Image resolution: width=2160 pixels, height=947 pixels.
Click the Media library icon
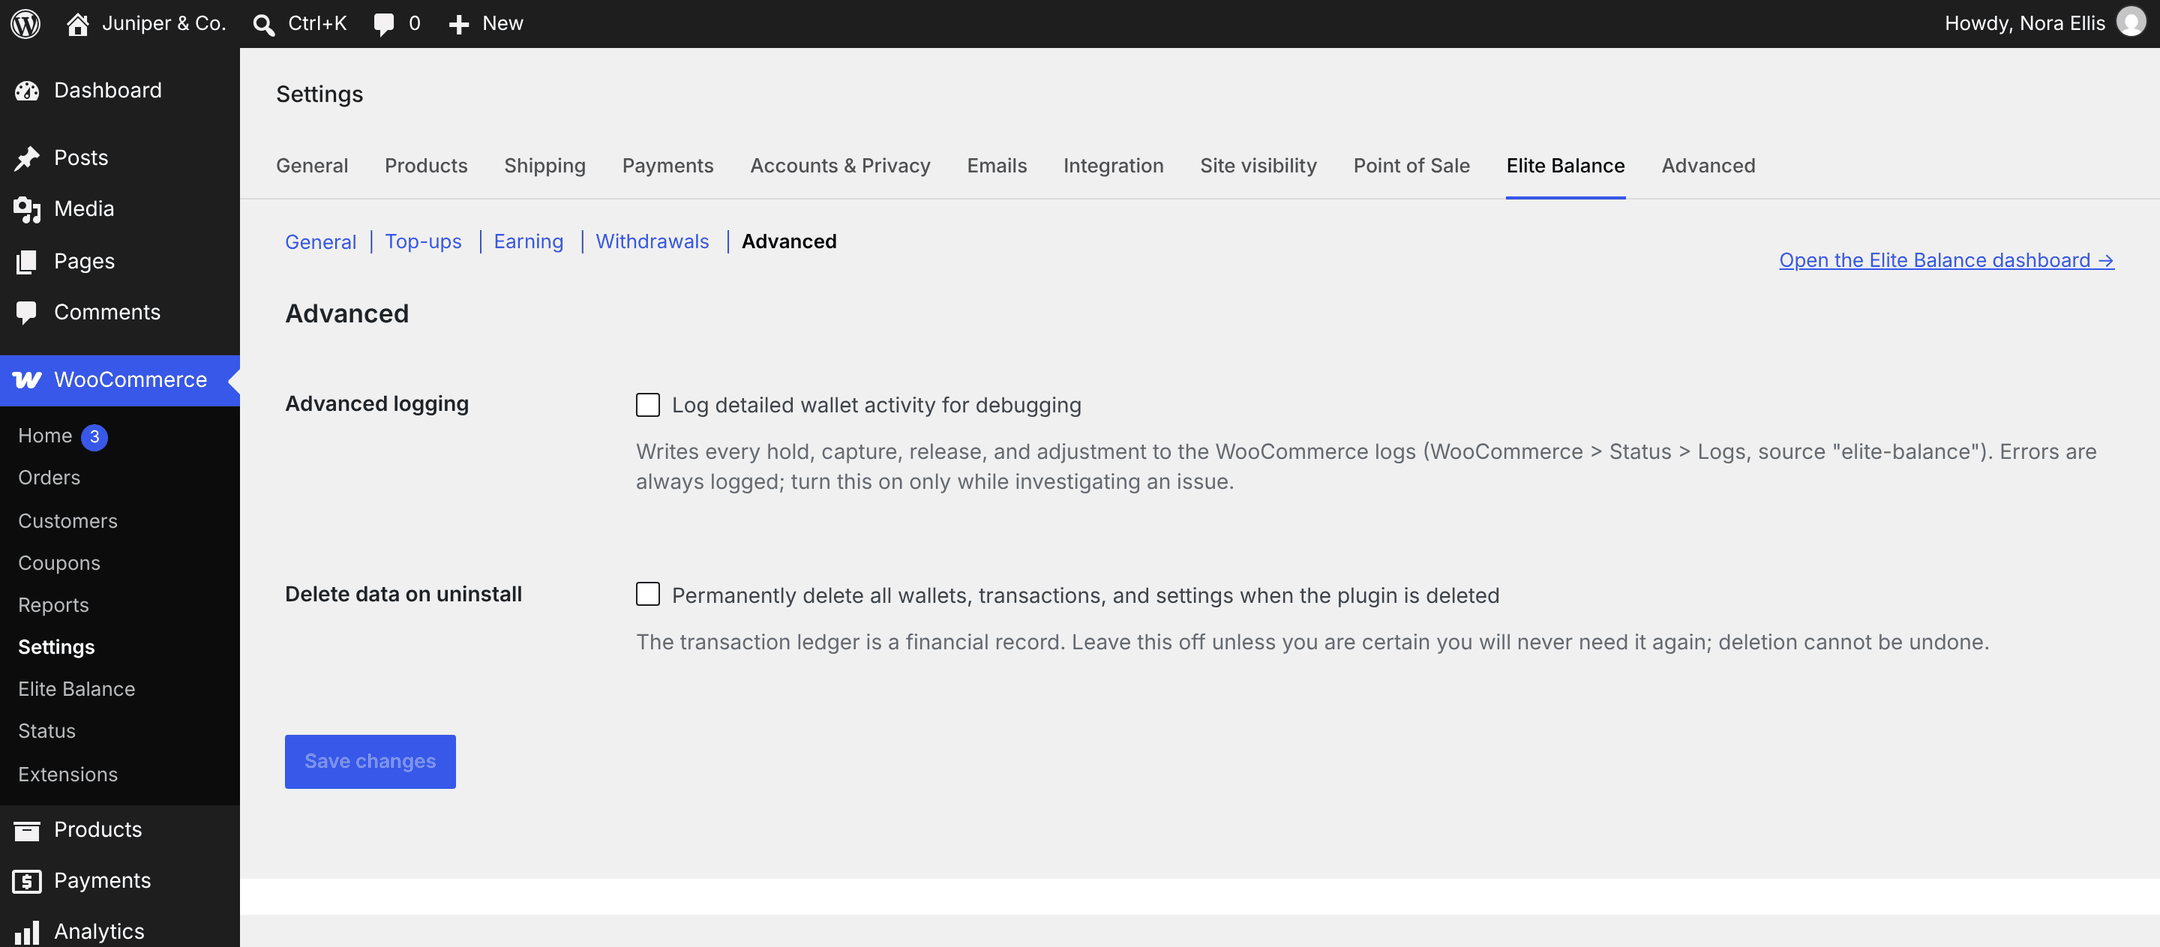27,209
